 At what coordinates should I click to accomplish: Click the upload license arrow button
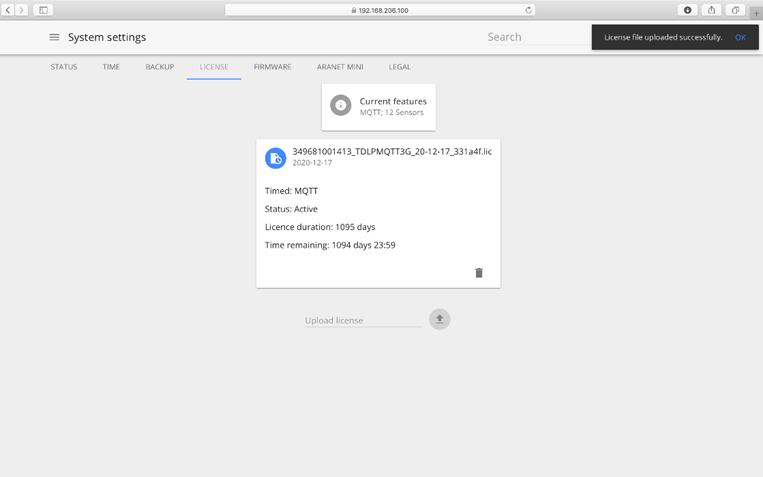[439, 319]
